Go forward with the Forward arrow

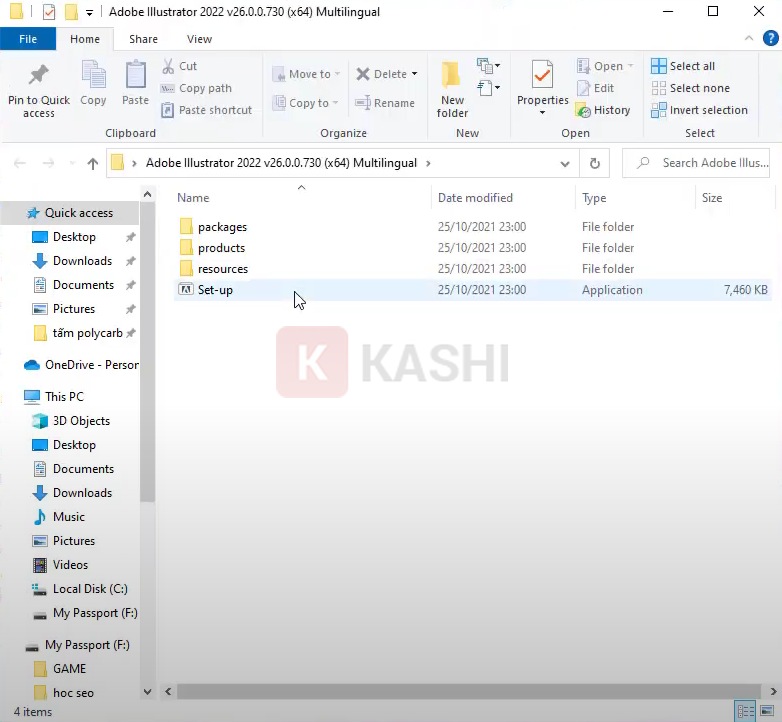pos(48,163)
